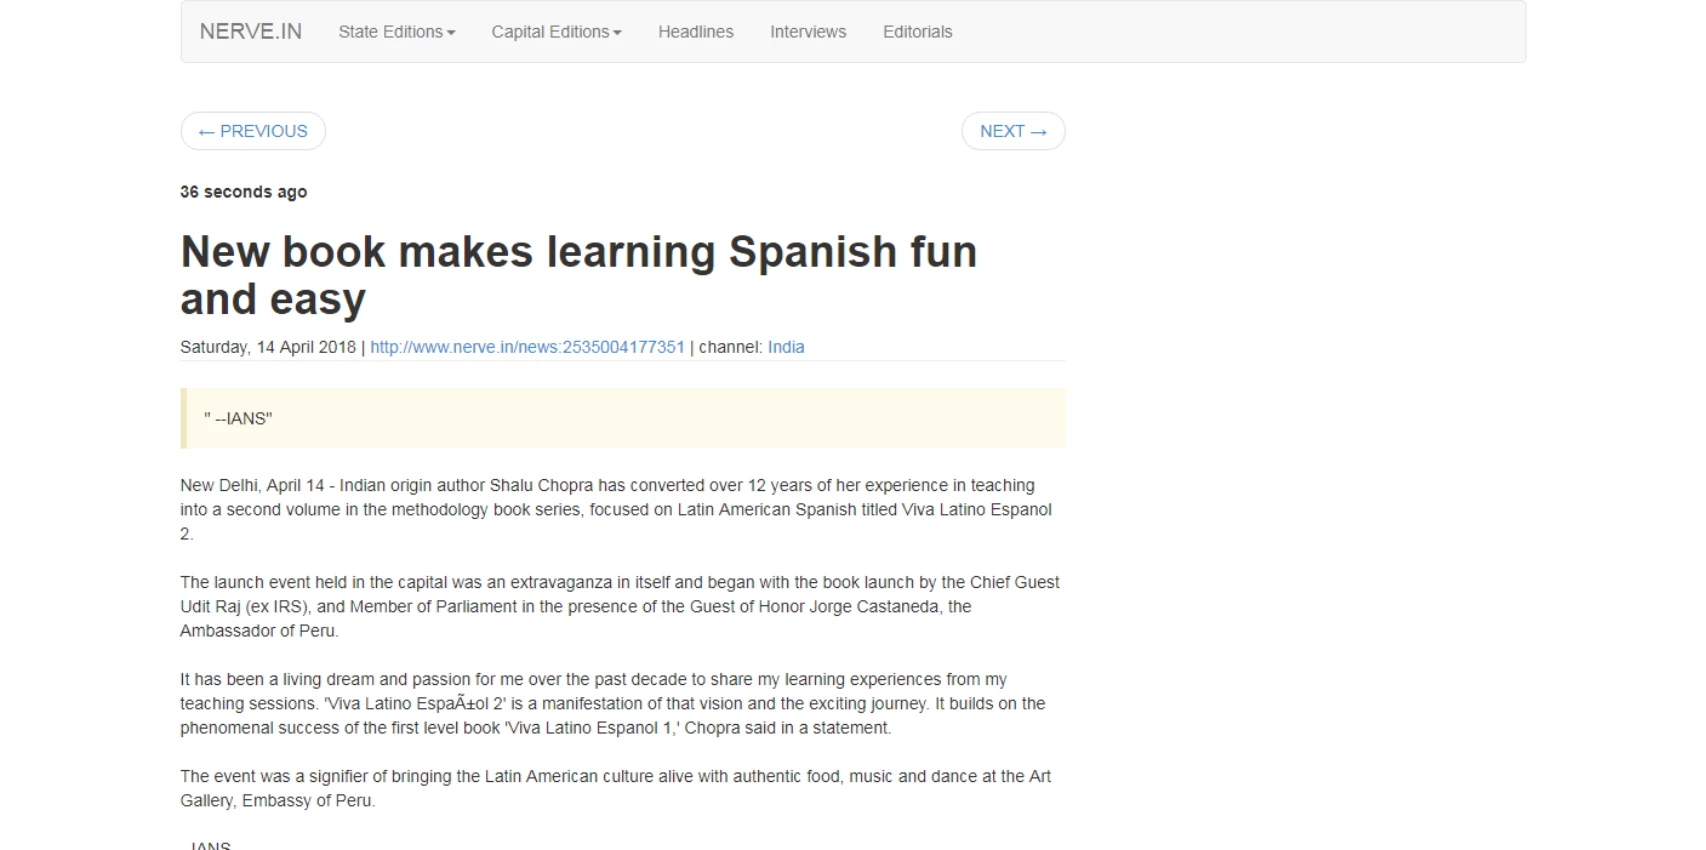The image size is (1706, 850).
Task: Open the State Editions dropdown menu
Action: [x=396, y=32]
